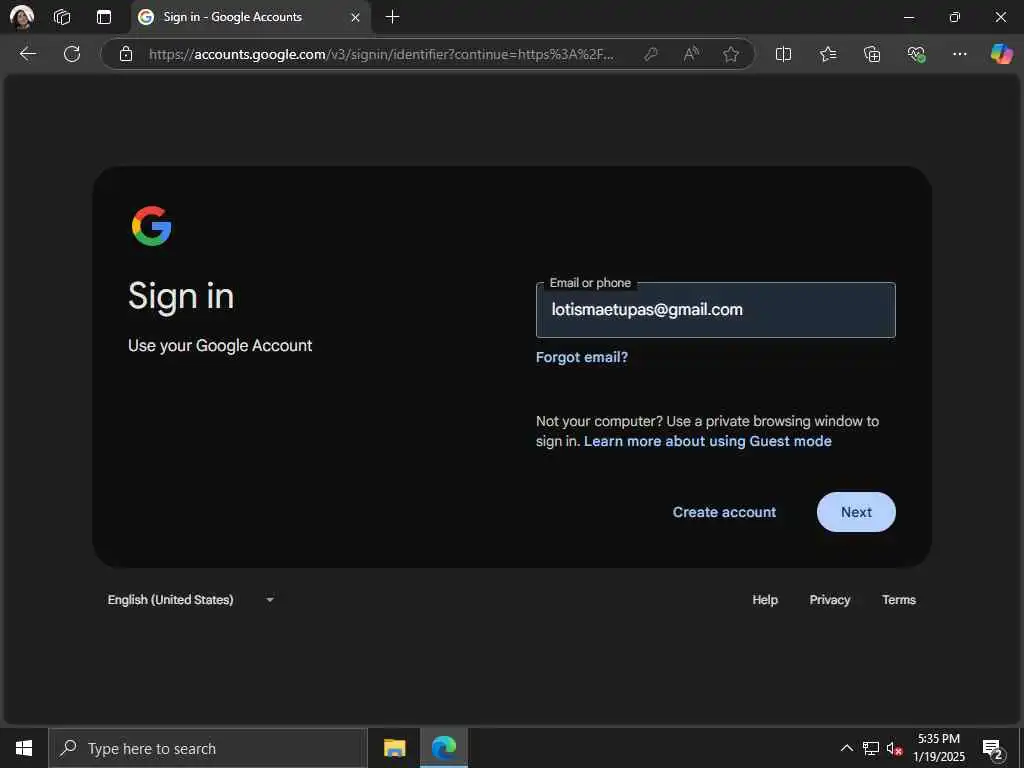1024x768 pixels.
Task: Open a new tab with plus button
Action: pos(392,17)
